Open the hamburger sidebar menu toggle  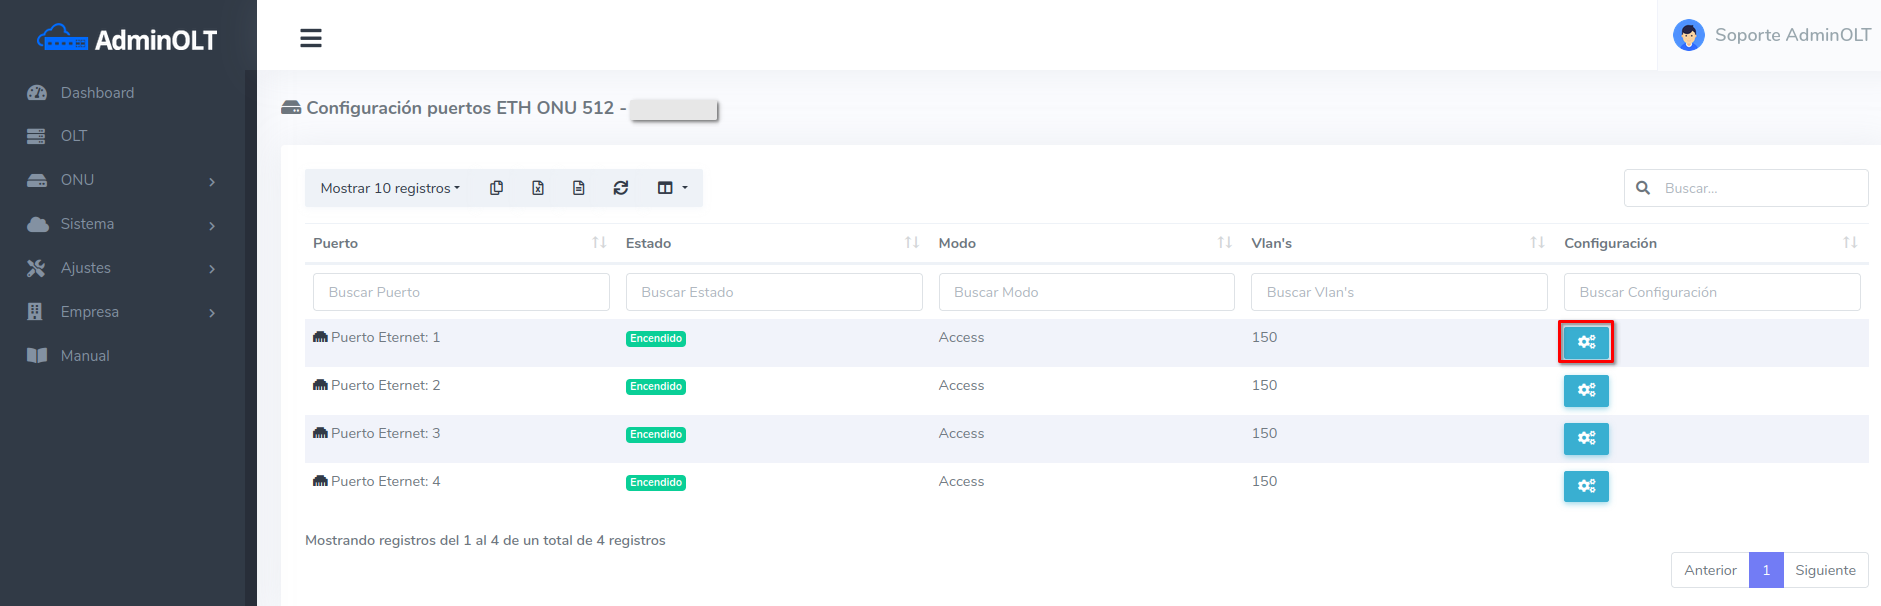(x=311, y=38)
